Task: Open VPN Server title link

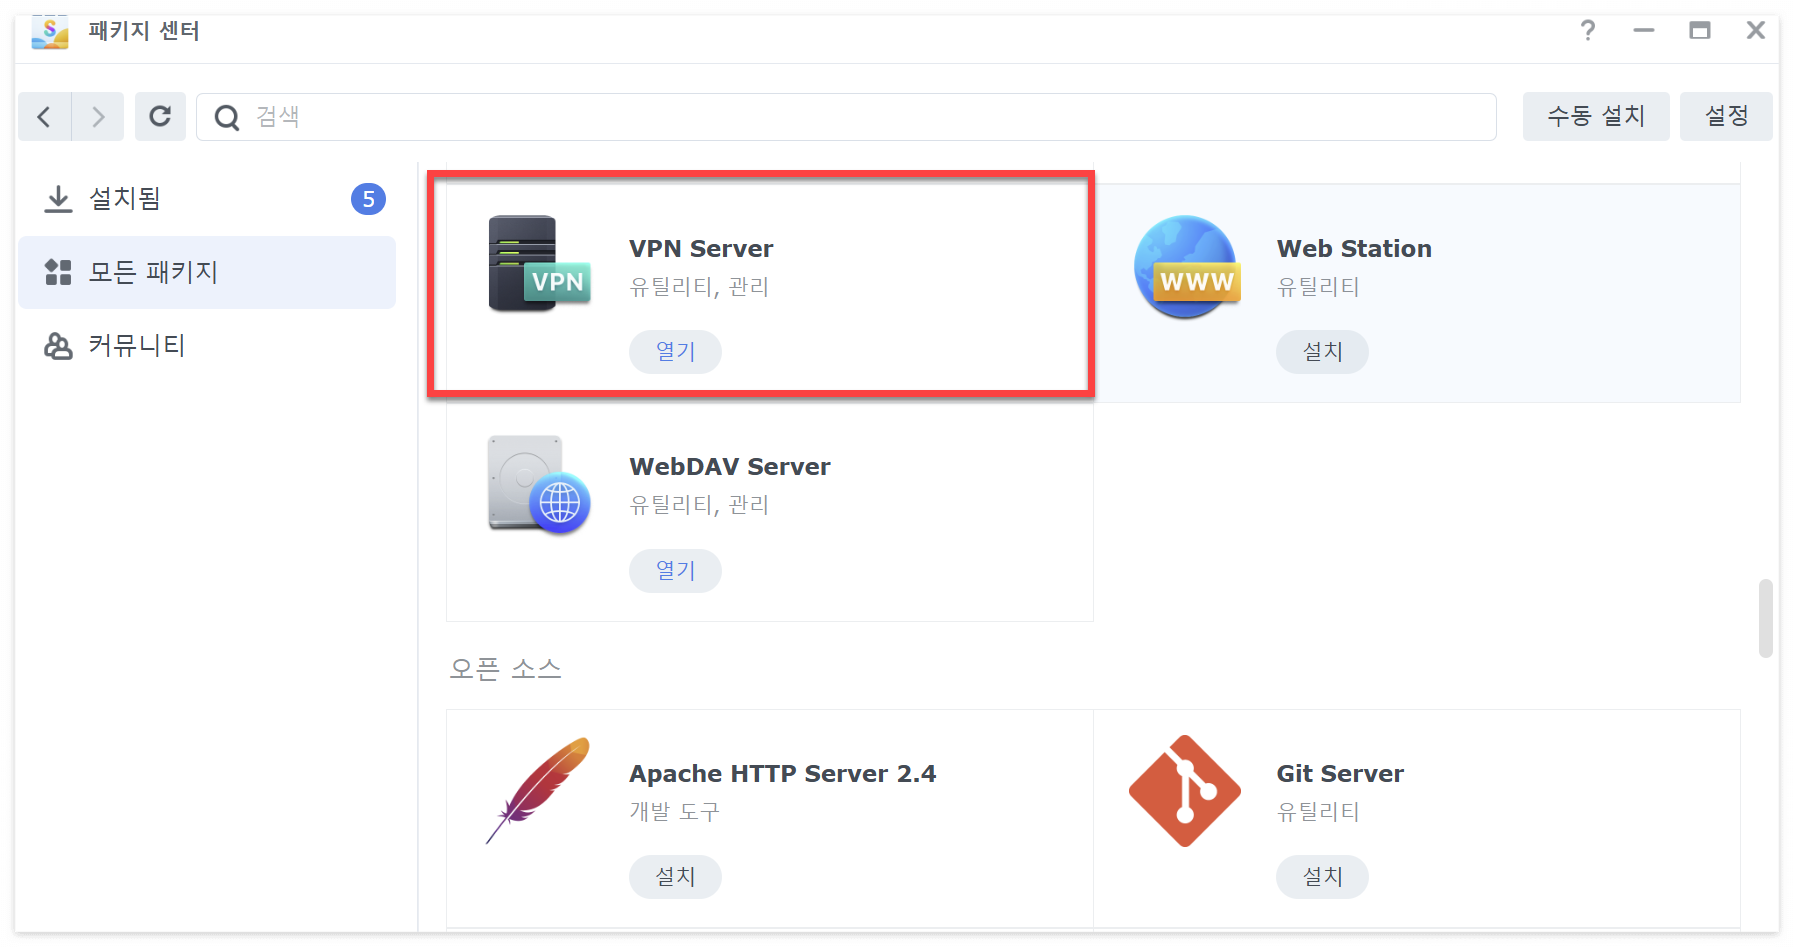Action: tap(701, 249)
